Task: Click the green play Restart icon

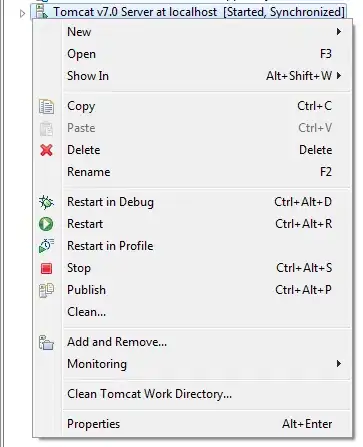Action: 46,224
